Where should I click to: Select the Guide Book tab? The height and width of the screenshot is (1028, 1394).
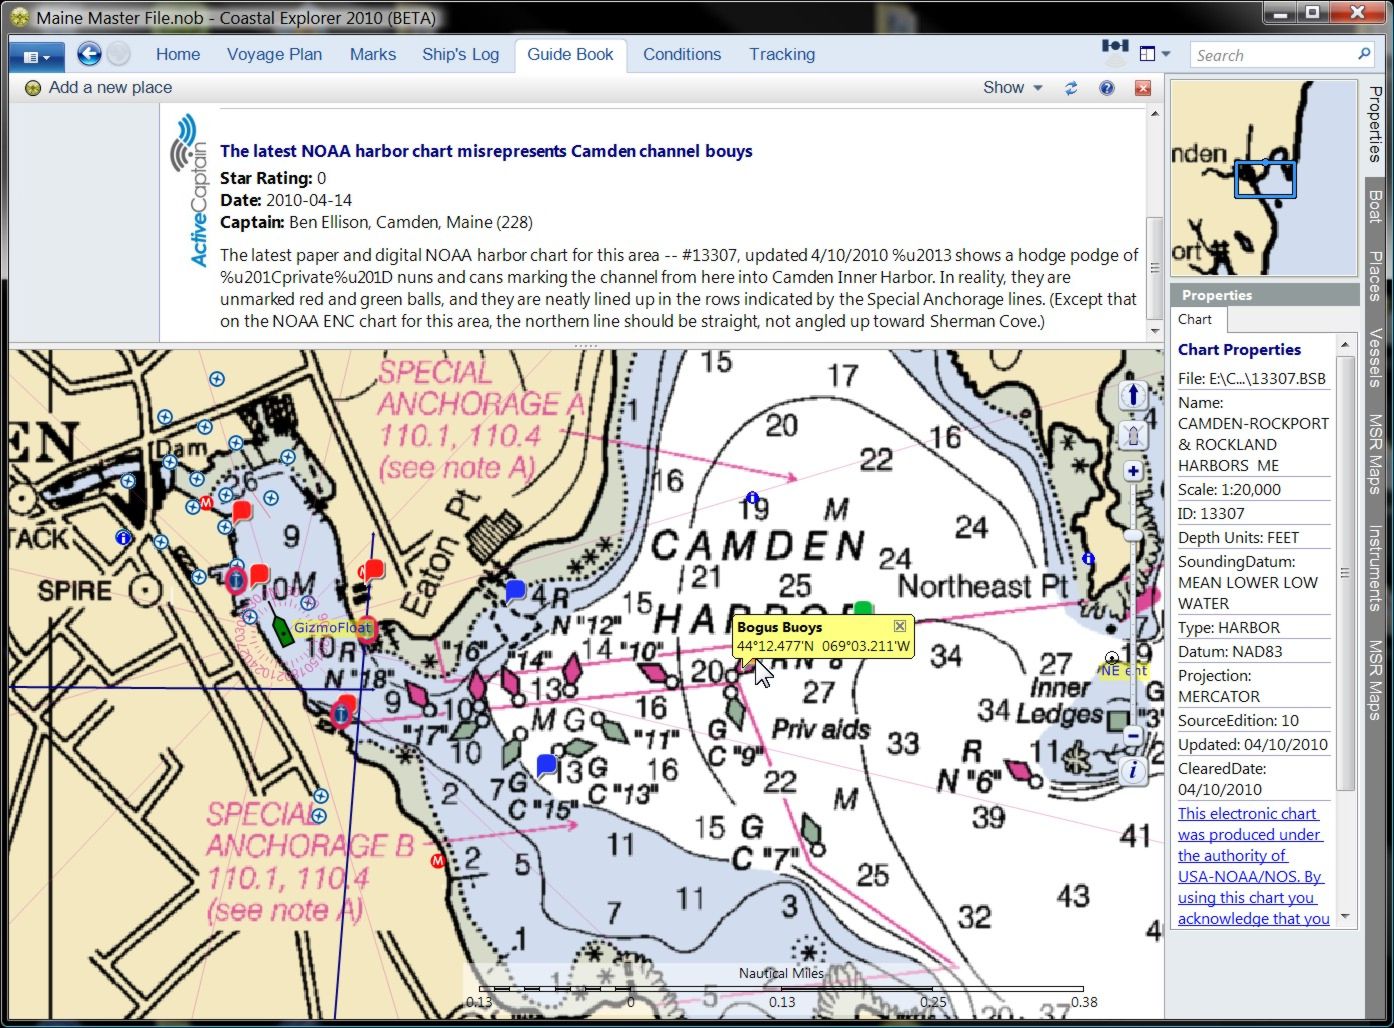tap(570, 55)
